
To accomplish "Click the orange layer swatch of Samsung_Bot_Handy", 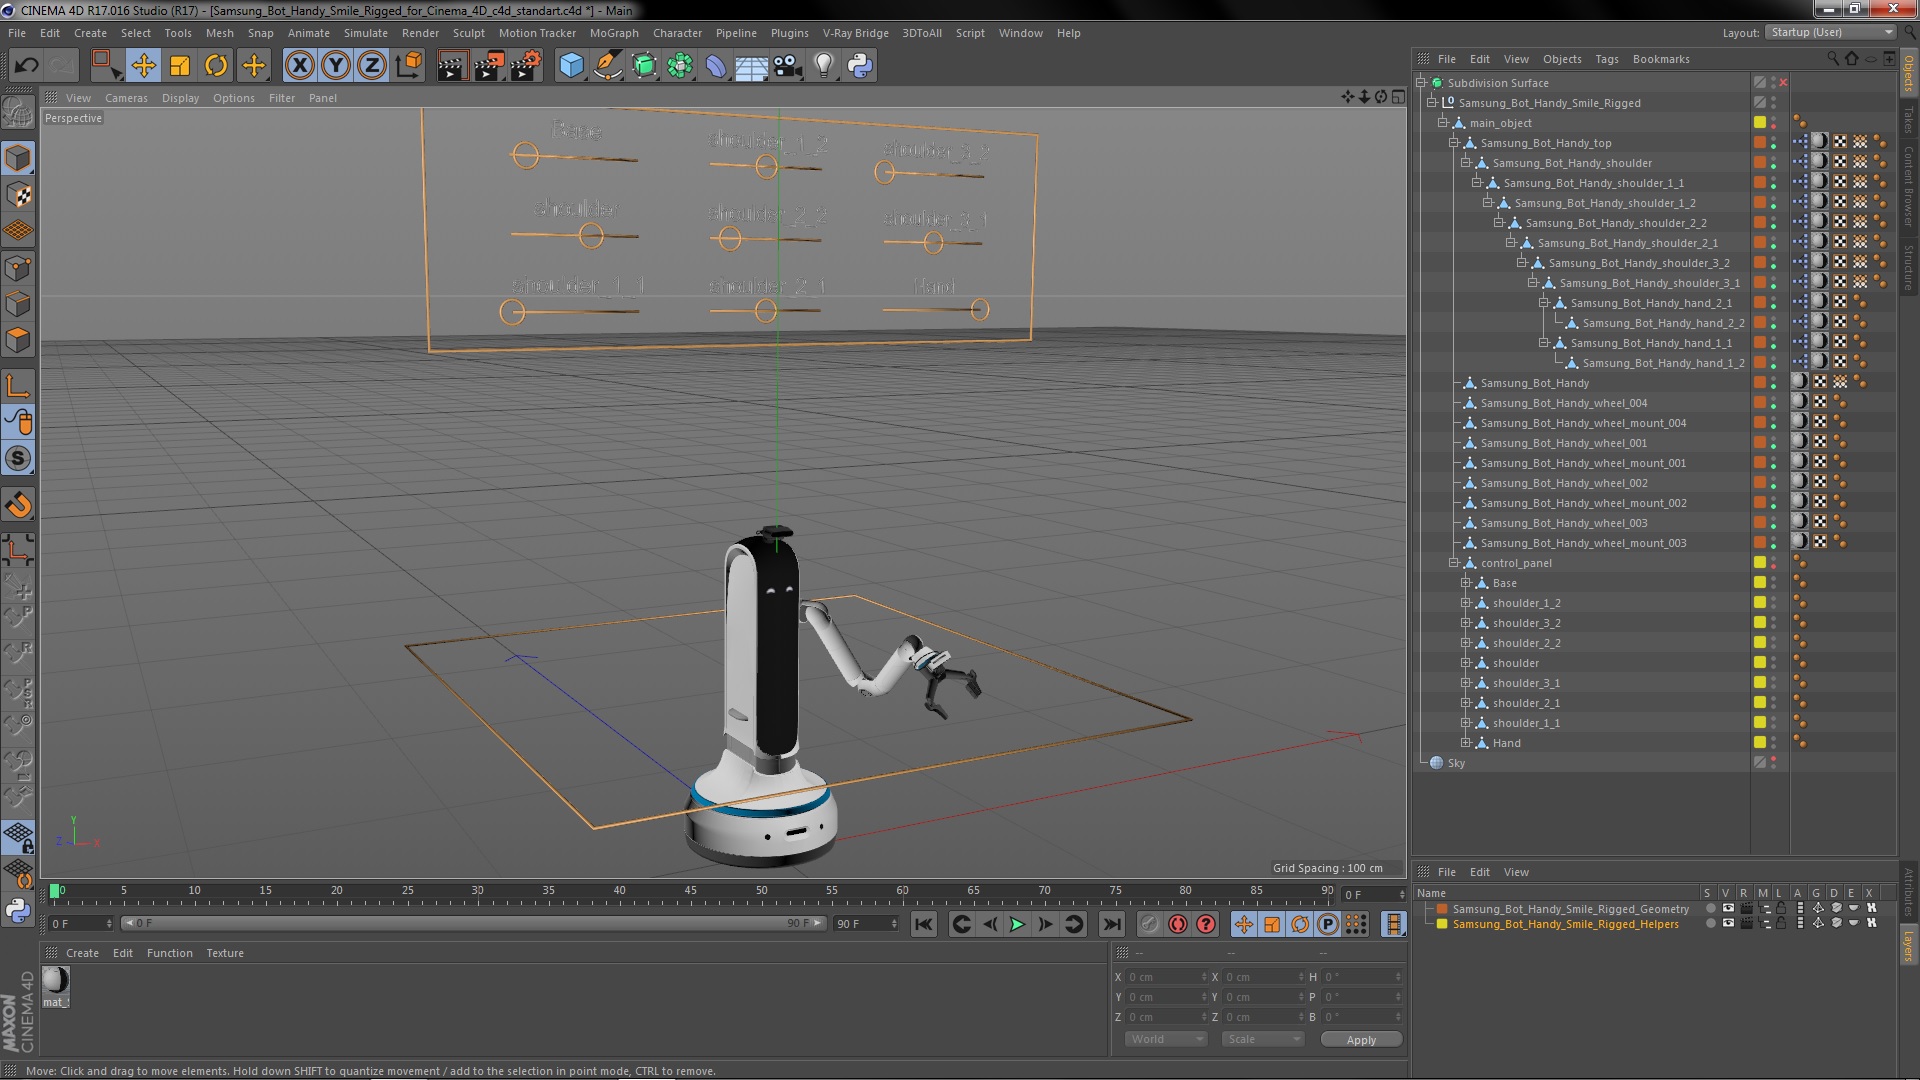I will pyautogui.click(x=1760, y=383).
